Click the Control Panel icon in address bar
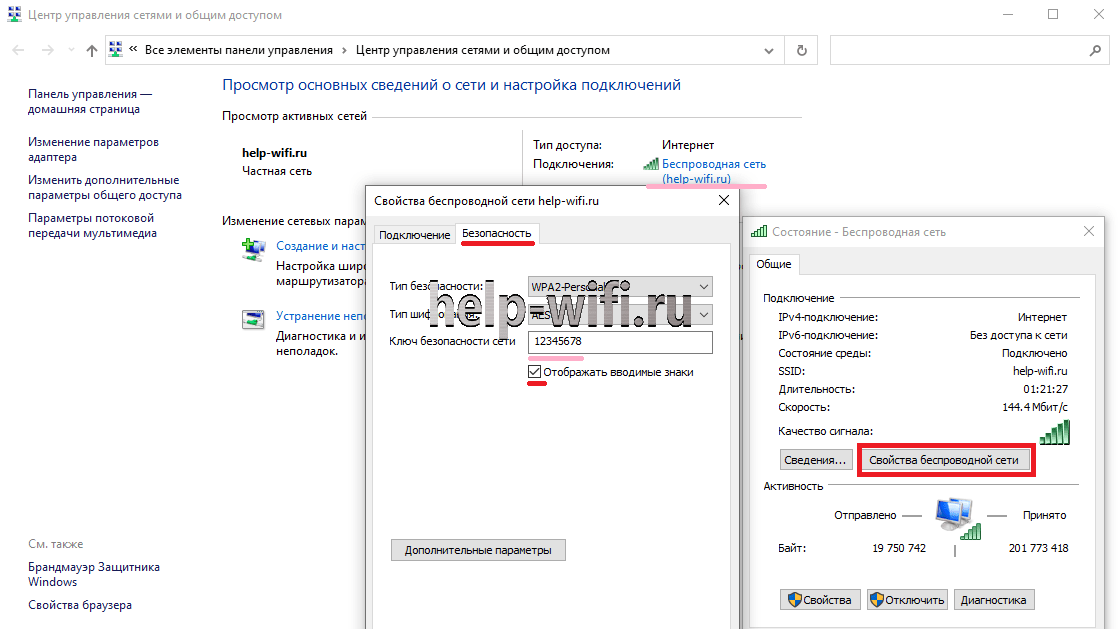This screenshot has height=629, width=1120. 116,50
